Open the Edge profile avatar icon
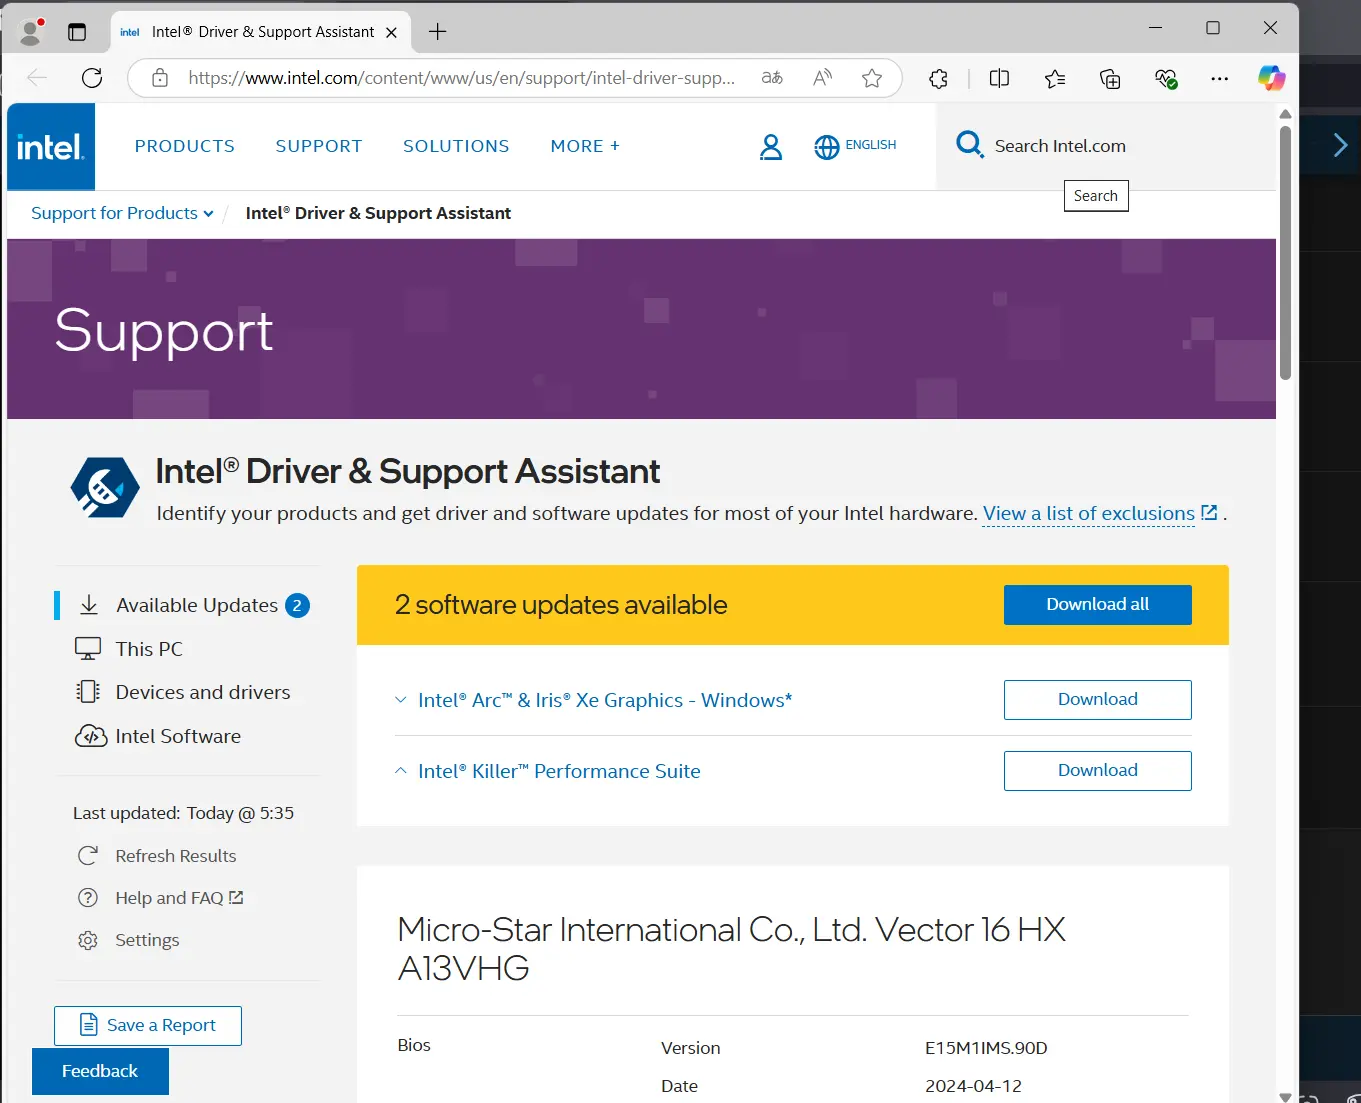1361x1103 pixels. click(31, 32)
